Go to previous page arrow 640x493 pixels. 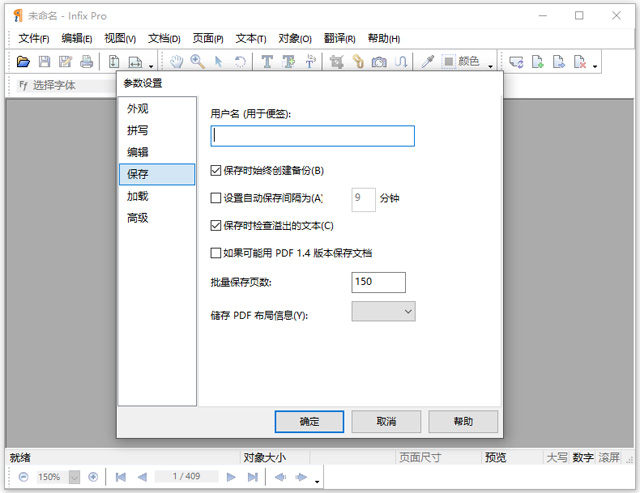(x=142, y=477)
